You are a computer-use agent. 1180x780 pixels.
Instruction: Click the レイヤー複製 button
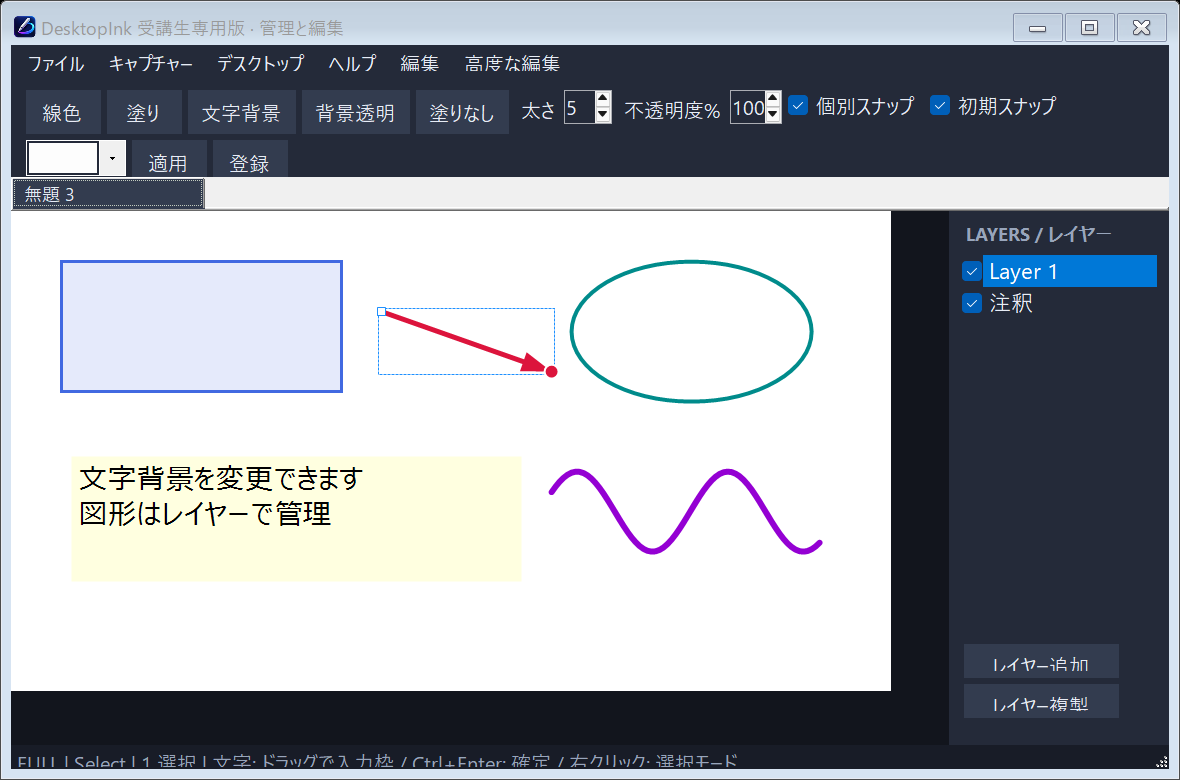pyautogui.click(x=1041, y=701)
